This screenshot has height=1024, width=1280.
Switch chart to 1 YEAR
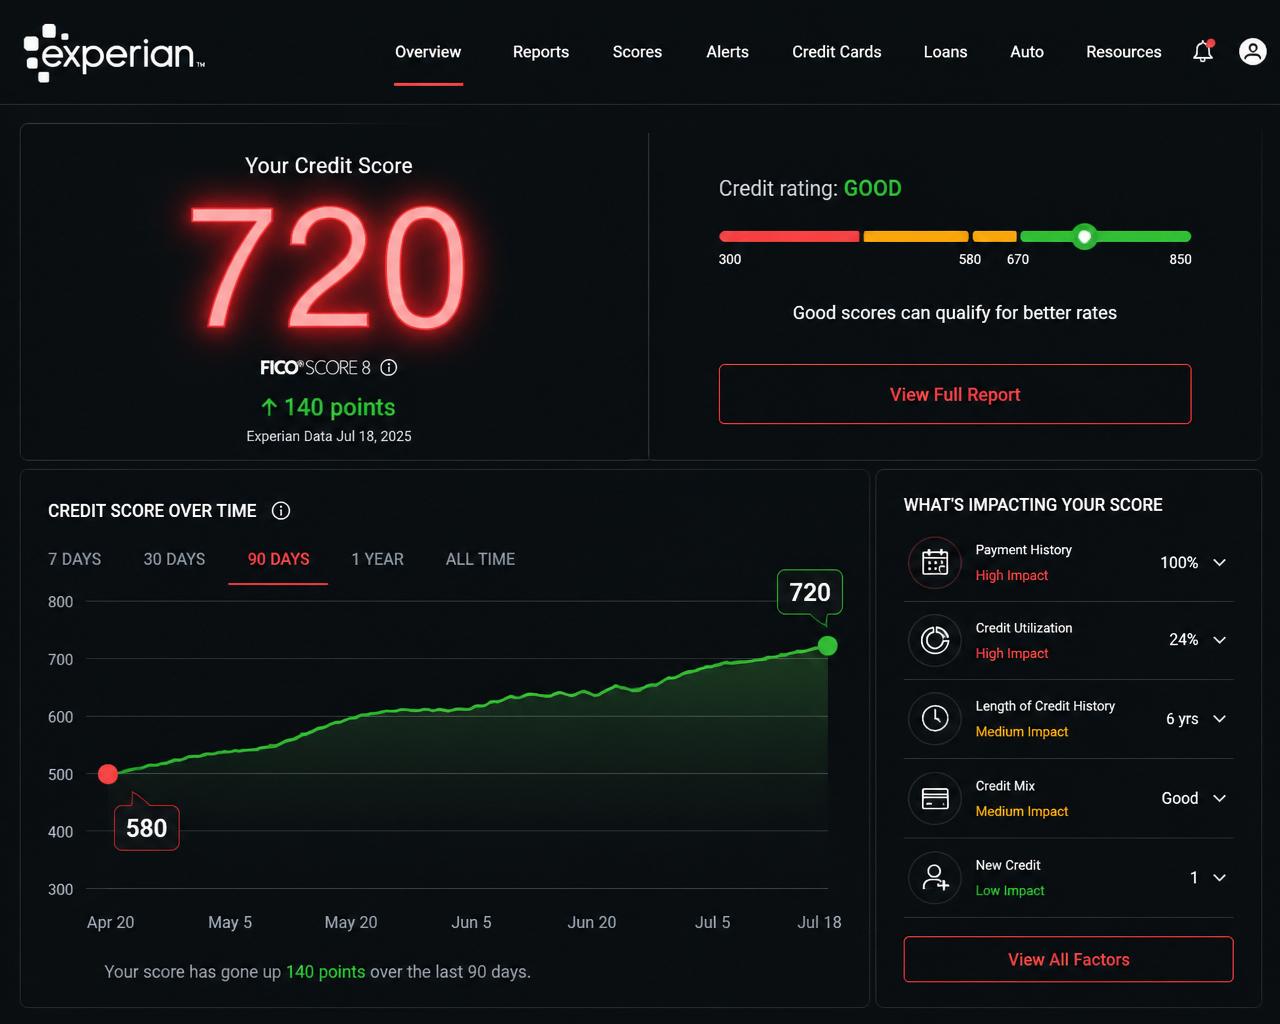(377, 559)
